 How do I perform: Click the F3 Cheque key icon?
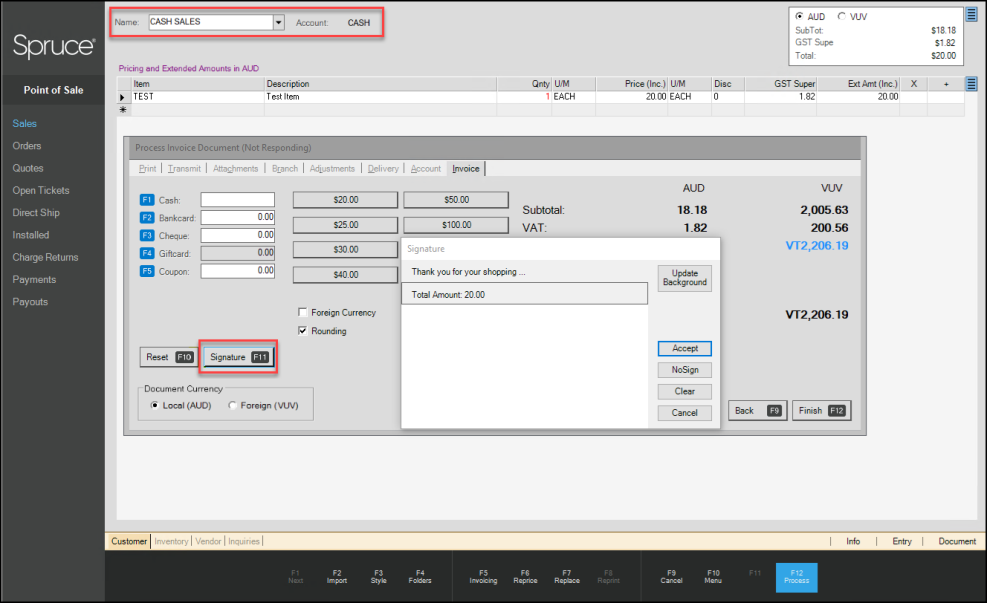click(147, 235)
